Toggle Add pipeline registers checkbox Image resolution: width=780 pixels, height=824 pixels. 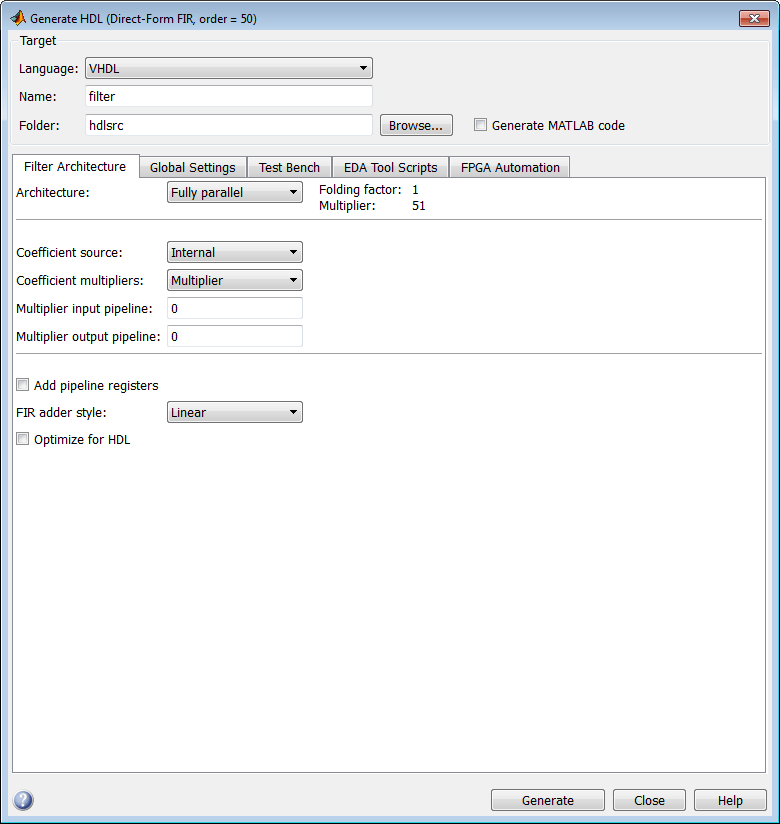coord(23,385)
